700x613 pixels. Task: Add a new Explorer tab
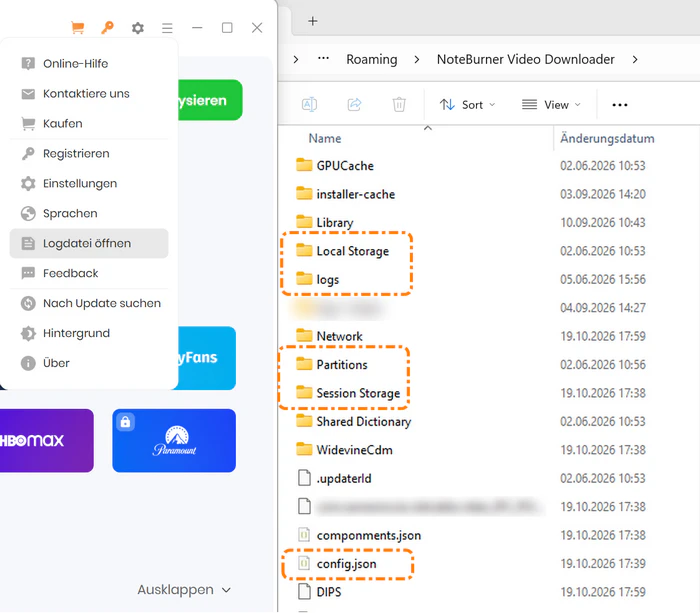313,21
